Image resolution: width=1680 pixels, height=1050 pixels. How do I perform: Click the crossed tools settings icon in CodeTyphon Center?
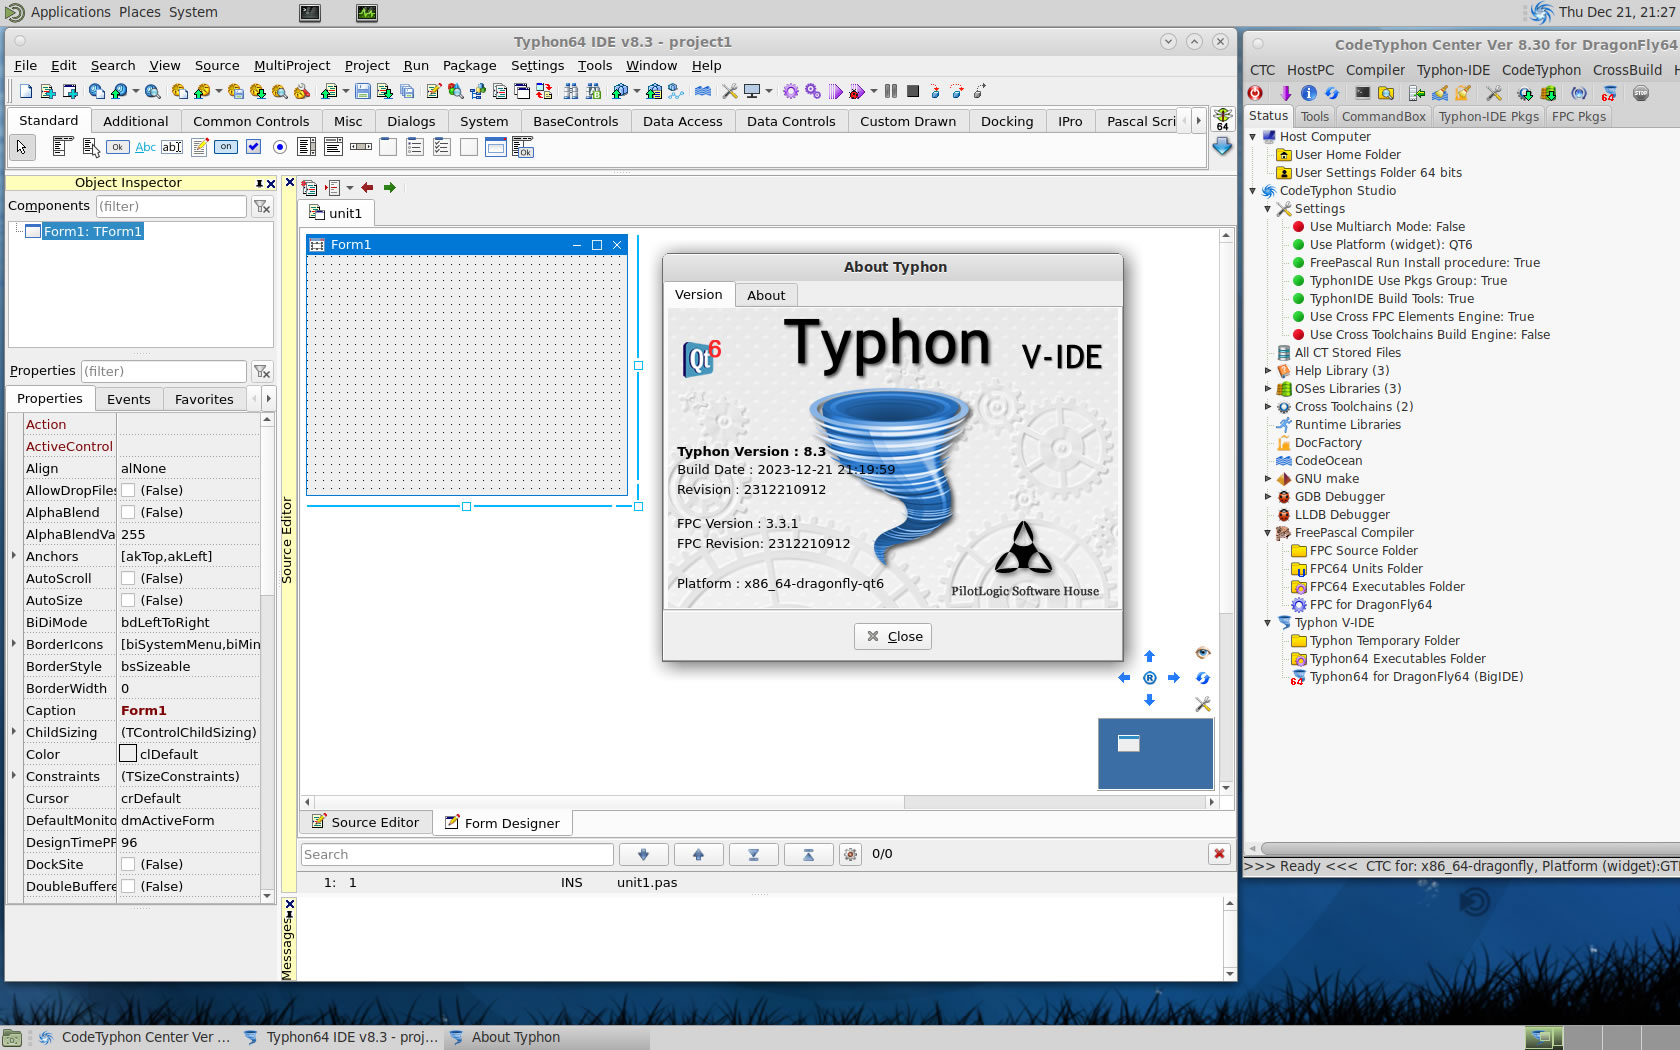1494,93
